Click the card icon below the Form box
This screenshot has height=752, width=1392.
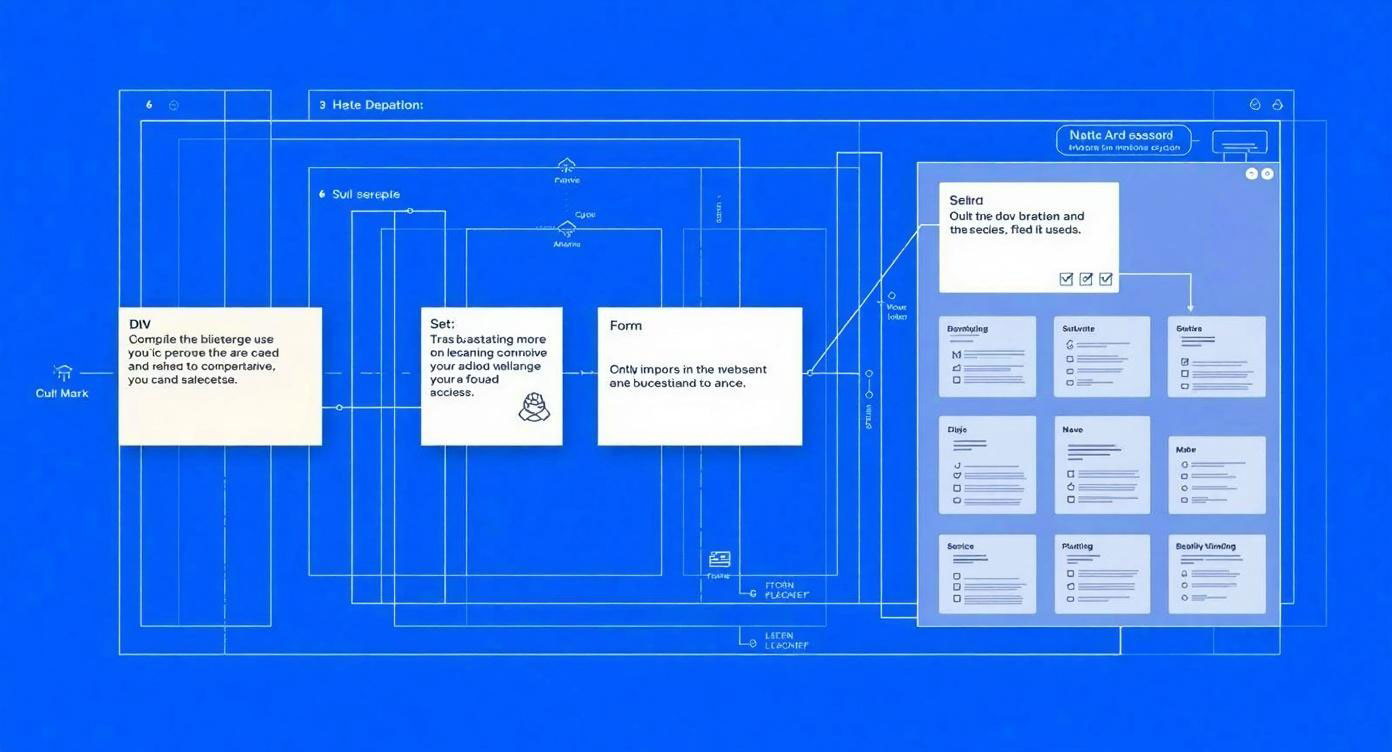pos(719,559)
